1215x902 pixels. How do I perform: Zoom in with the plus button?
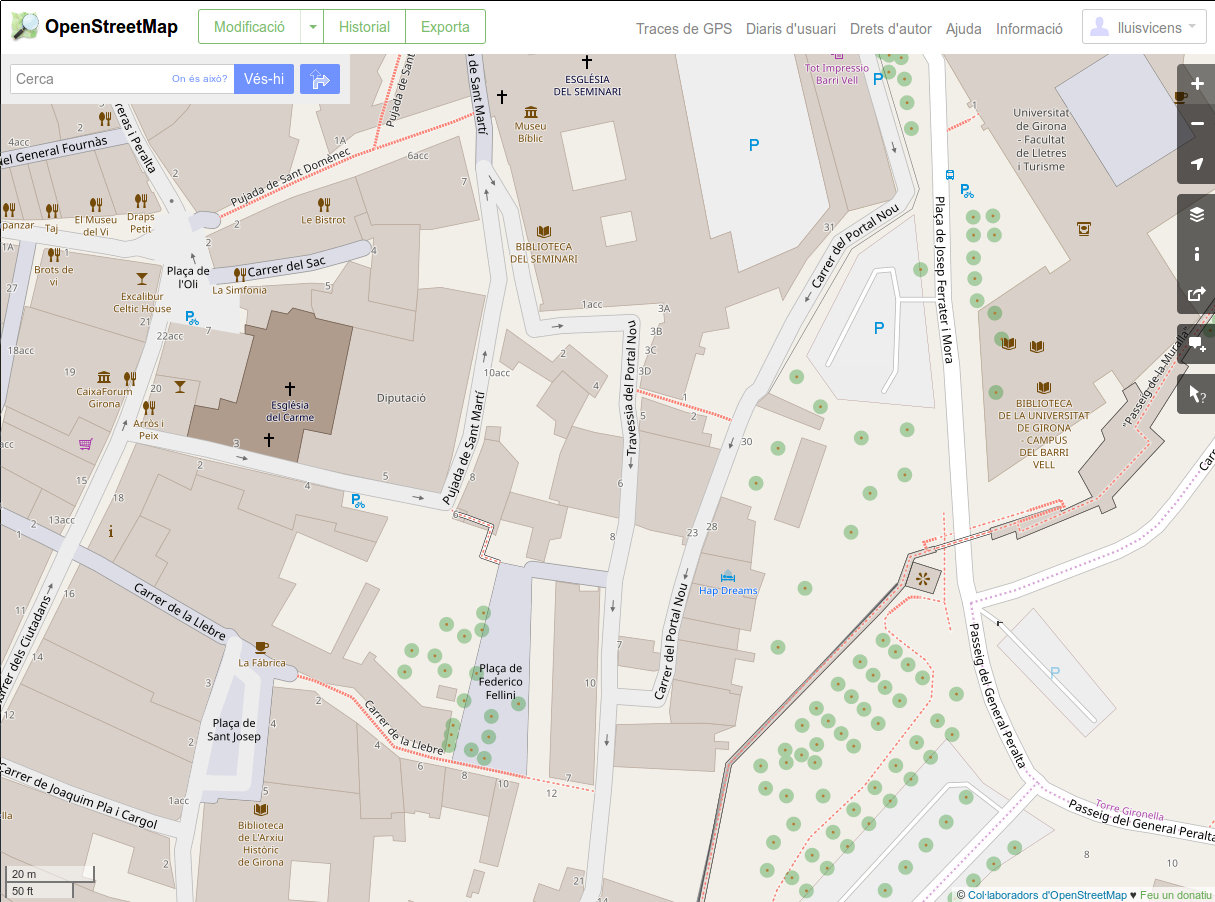tap(1197, 85)
